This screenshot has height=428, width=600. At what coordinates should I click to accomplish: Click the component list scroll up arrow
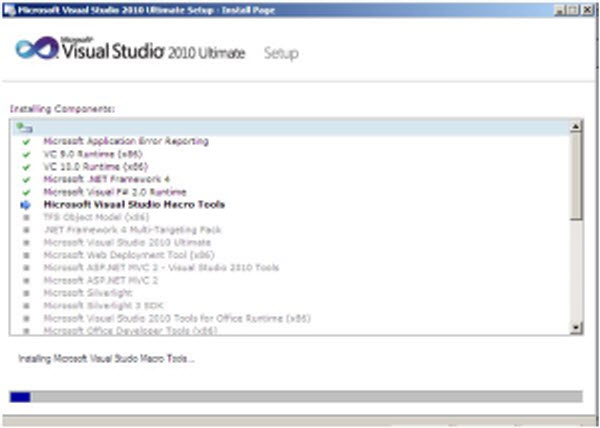click(576, 126)
